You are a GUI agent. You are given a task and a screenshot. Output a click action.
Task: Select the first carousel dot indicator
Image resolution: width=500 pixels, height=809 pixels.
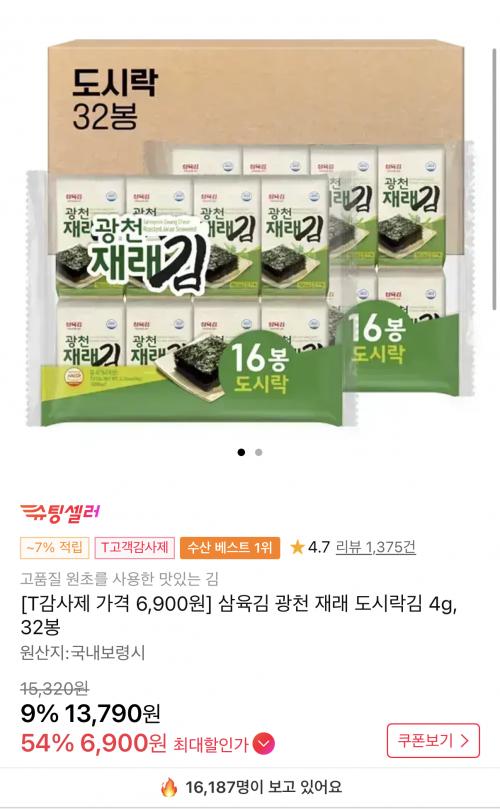click(241, 452)
